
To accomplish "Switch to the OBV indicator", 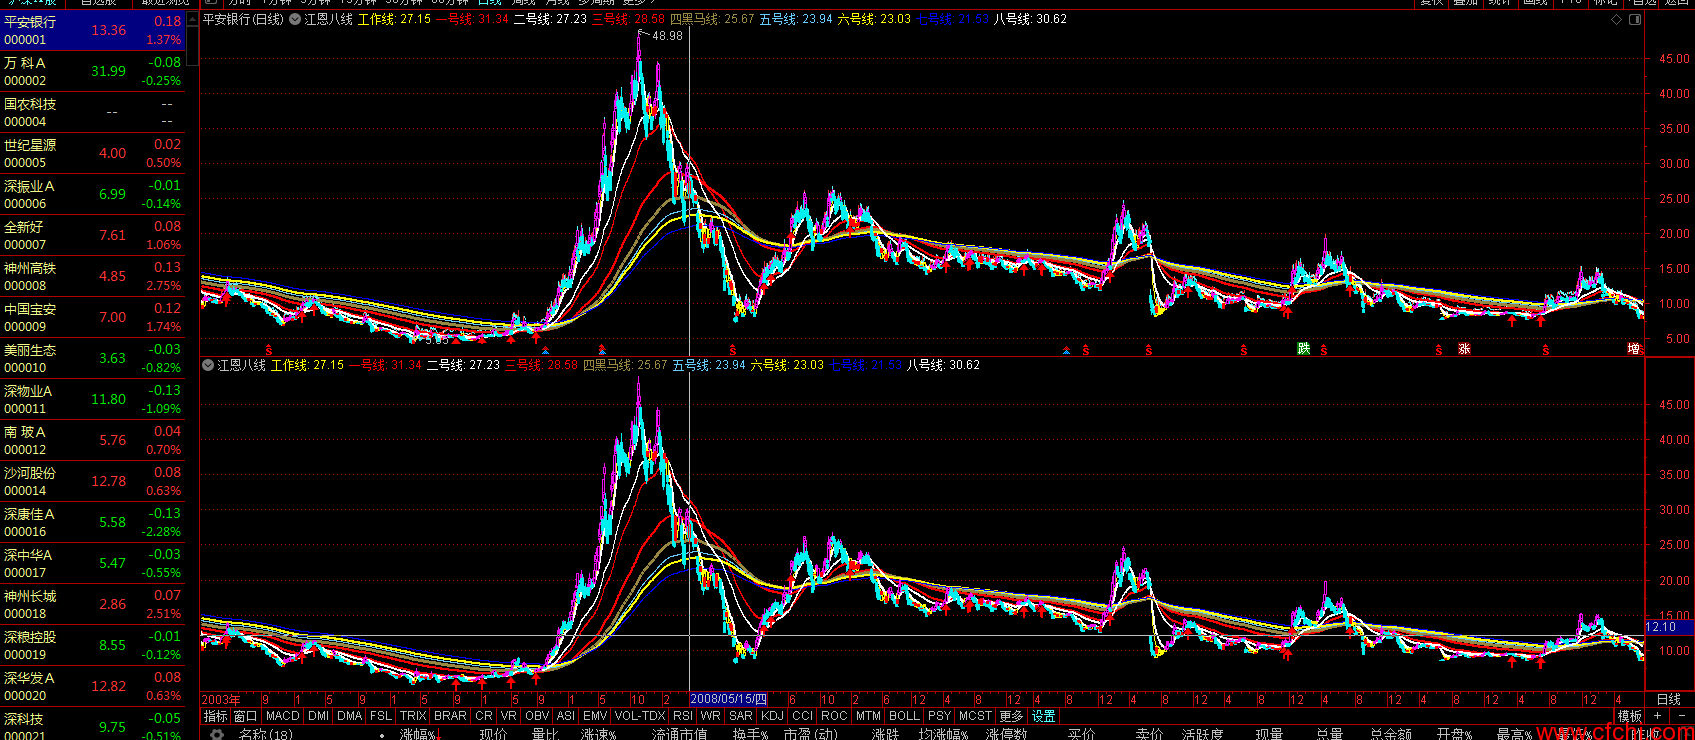I will point(537,716).
